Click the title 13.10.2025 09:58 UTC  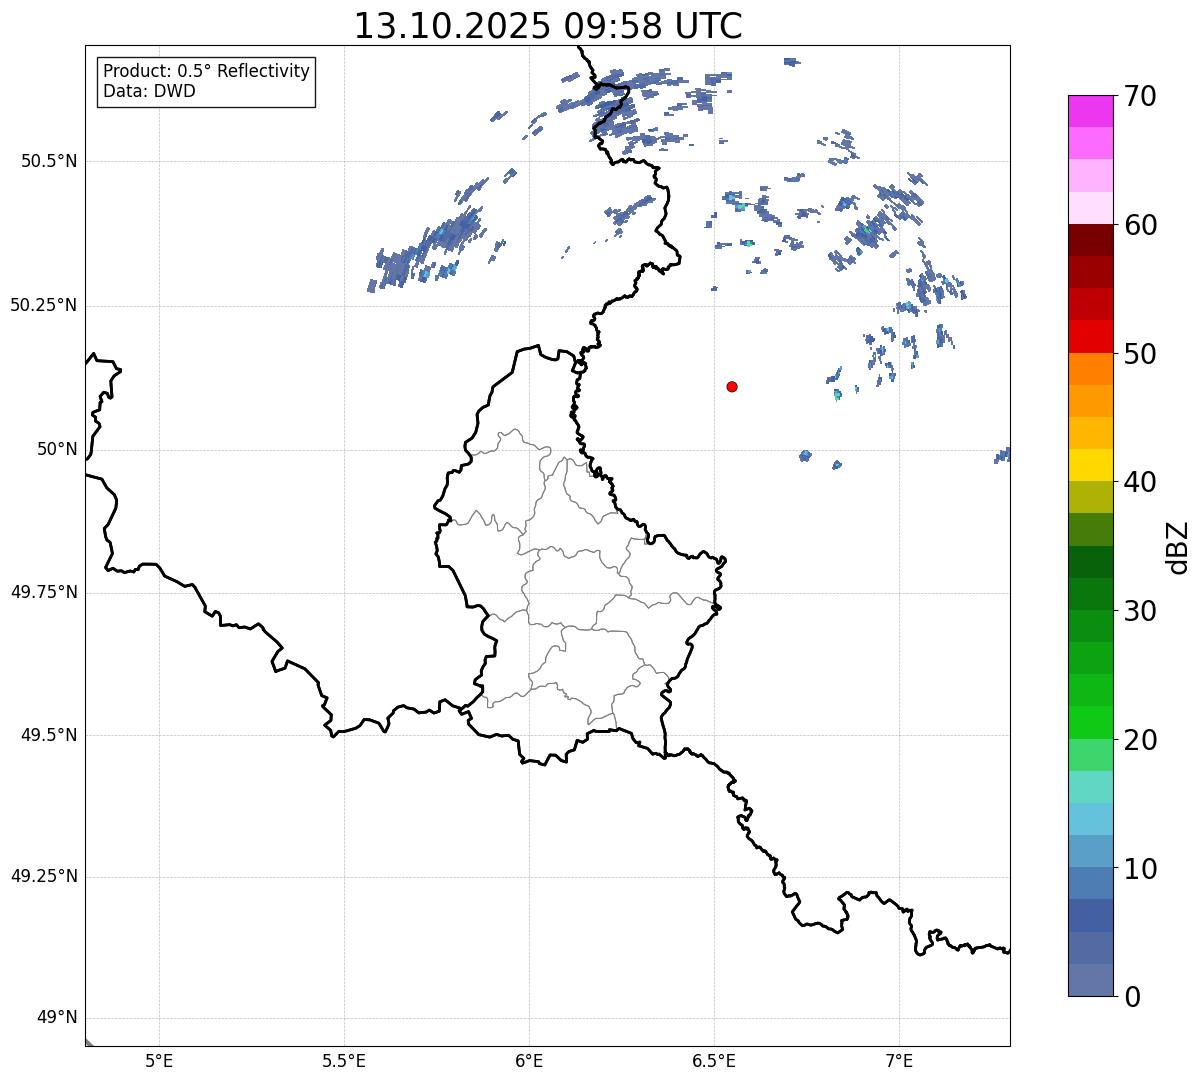tap(548, 25)
